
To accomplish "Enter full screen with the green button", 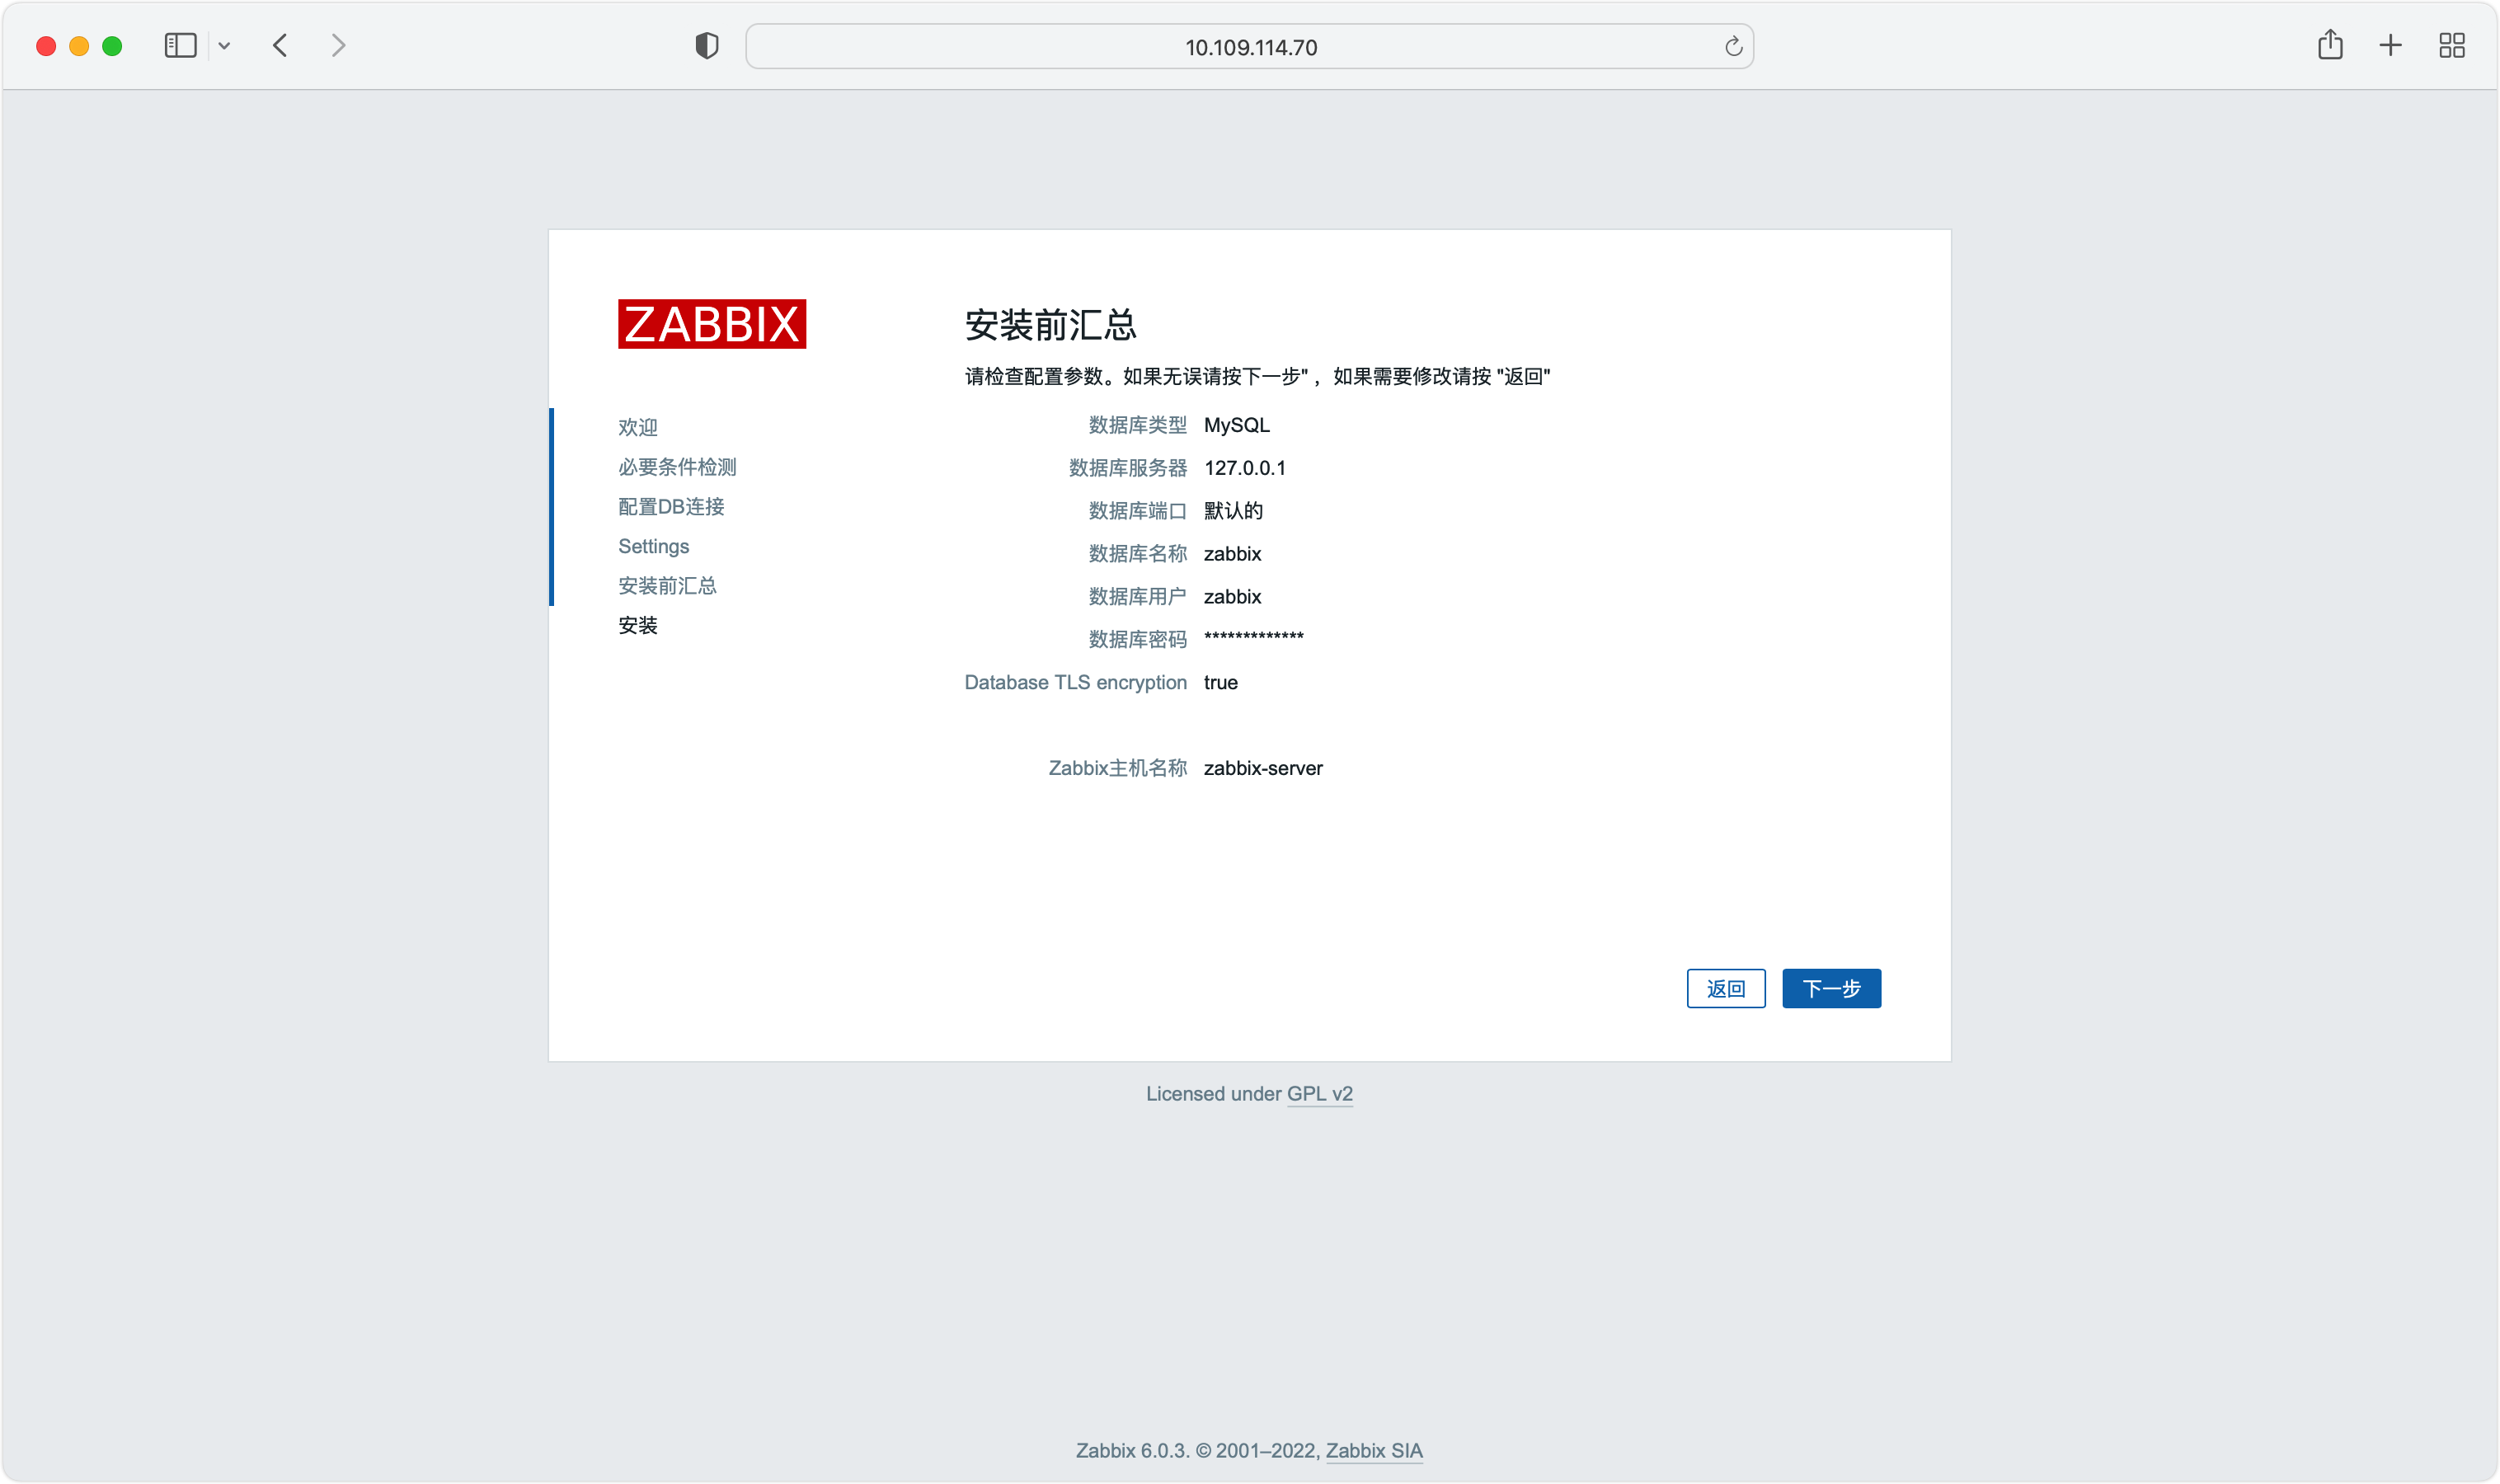I will point(112,46).
